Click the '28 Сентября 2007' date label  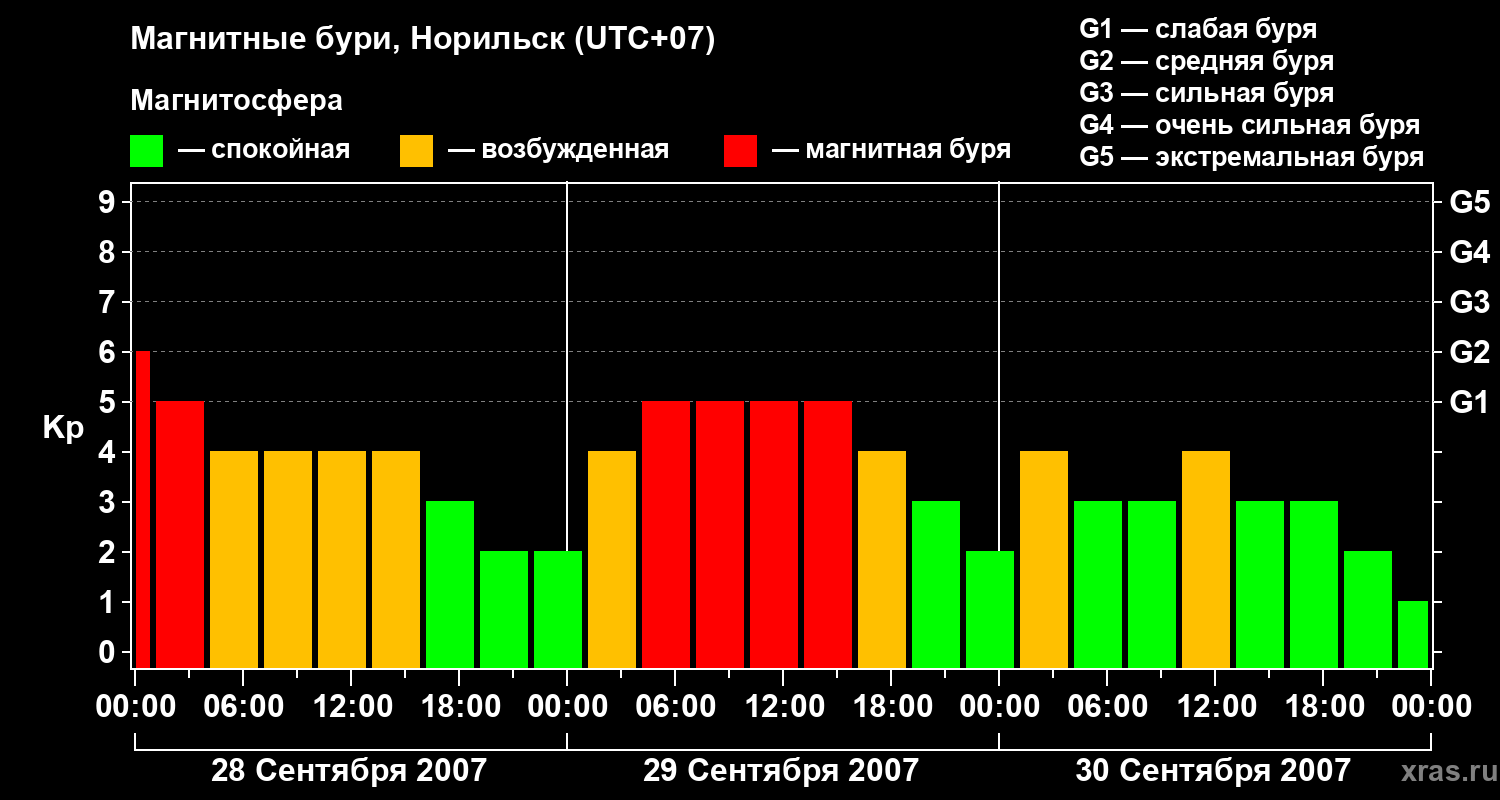pos(349,770)
